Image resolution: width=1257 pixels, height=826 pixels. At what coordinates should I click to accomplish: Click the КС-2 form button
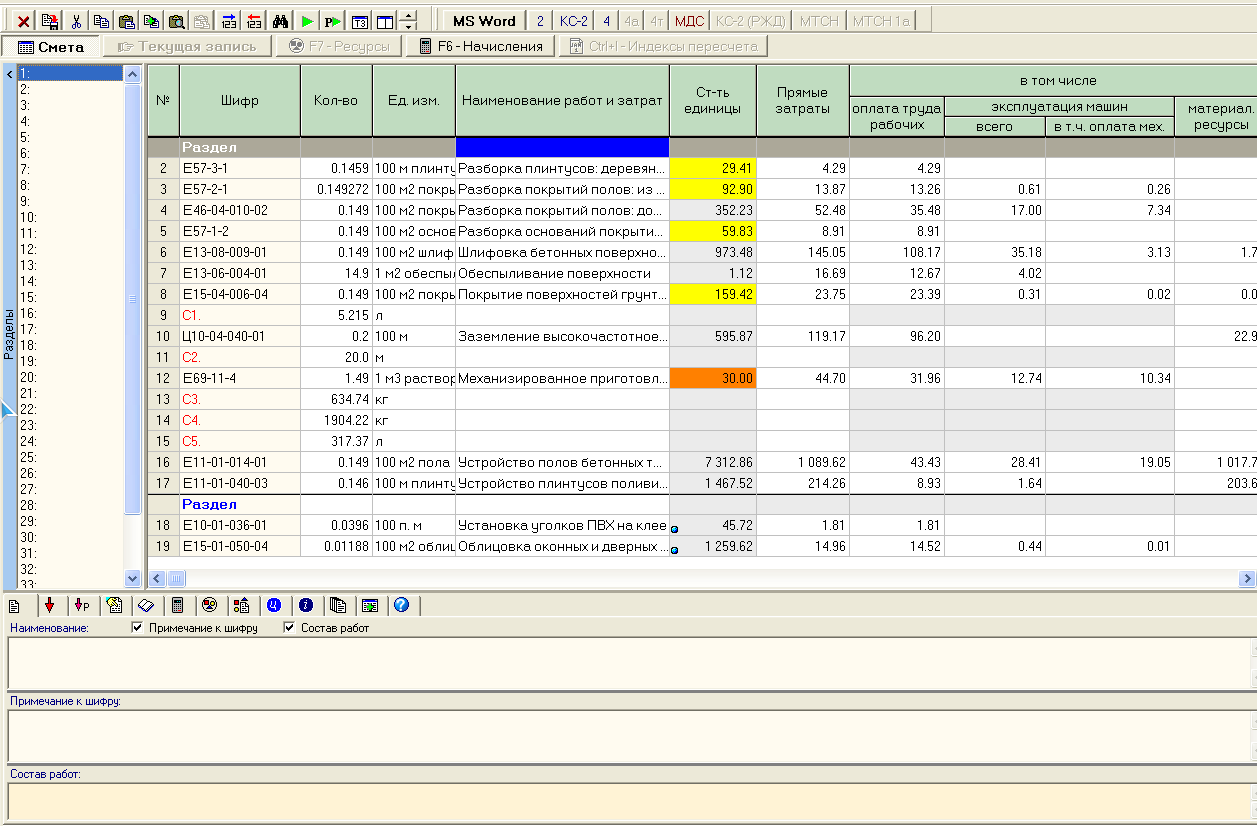(x=574, y=21)
